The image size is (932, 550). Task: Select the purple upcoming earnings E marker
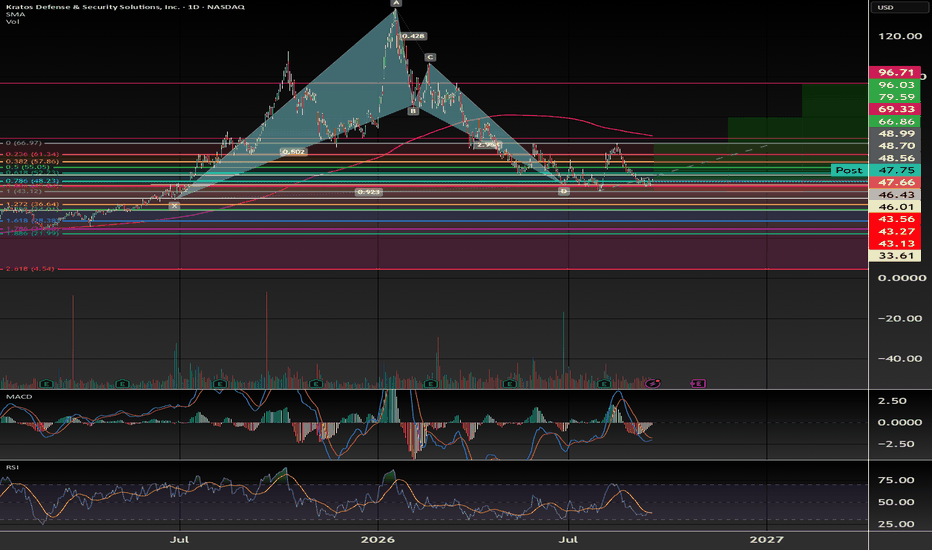coord(698,384)
